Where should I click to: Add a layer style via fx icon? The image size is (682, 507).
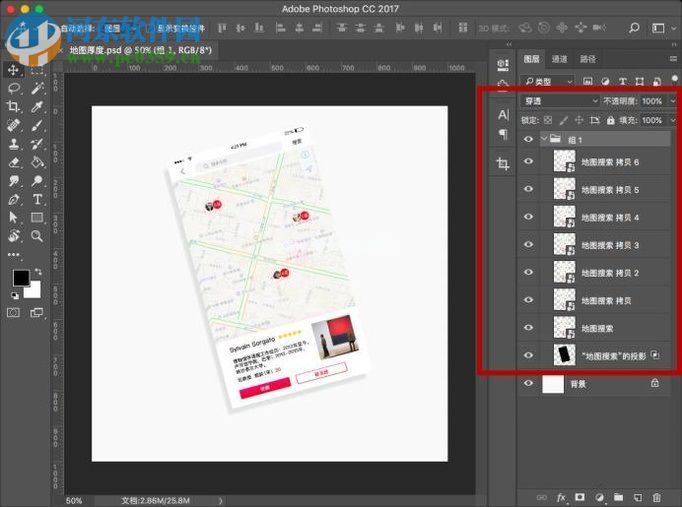561,497
